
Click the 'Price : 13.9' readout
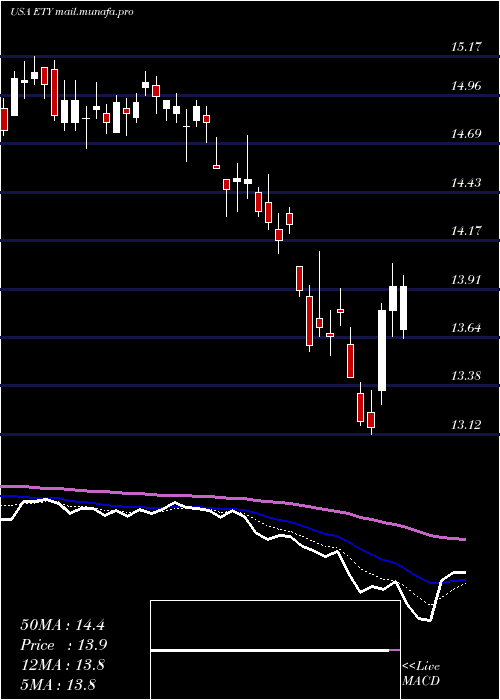(x=63, y=645)
